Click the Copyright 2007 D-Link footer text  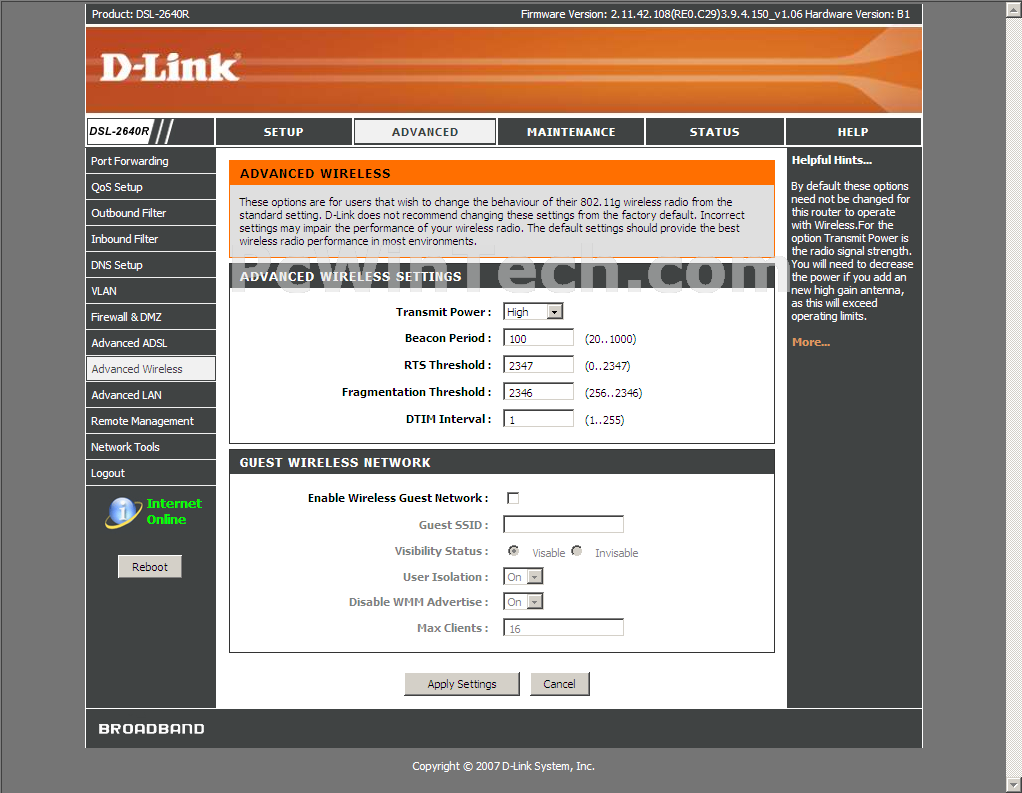[x=503, y=766]
